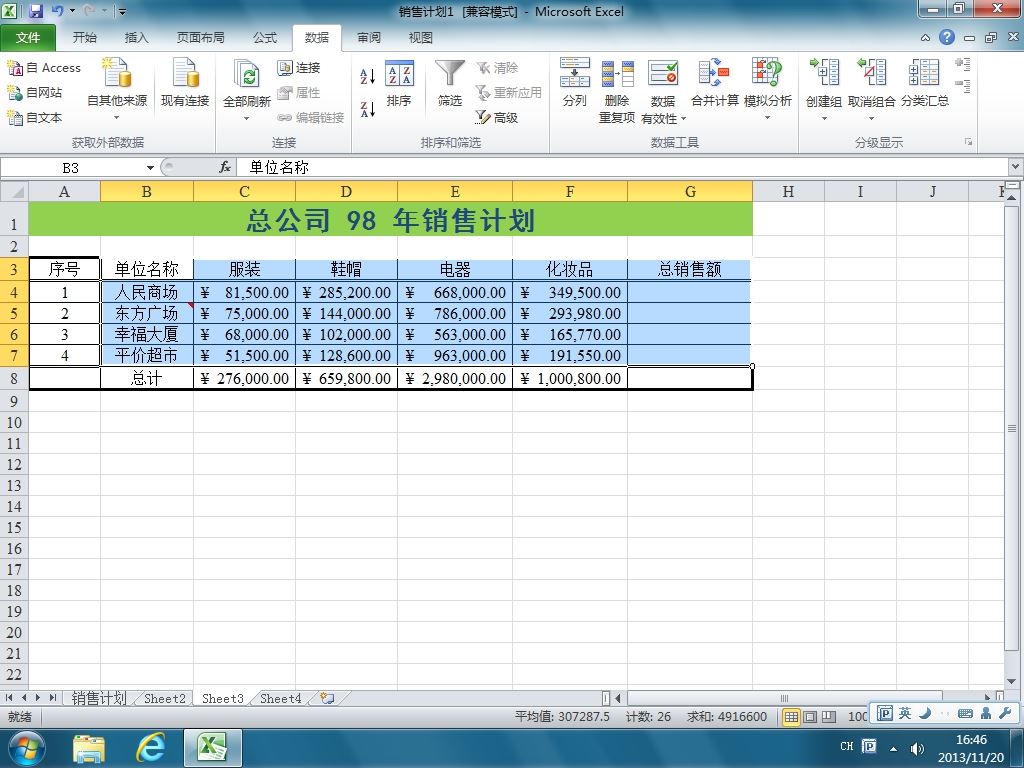
Task: Toggle the Filter (筛选) funnel
Action: click(x=450, y=84)
